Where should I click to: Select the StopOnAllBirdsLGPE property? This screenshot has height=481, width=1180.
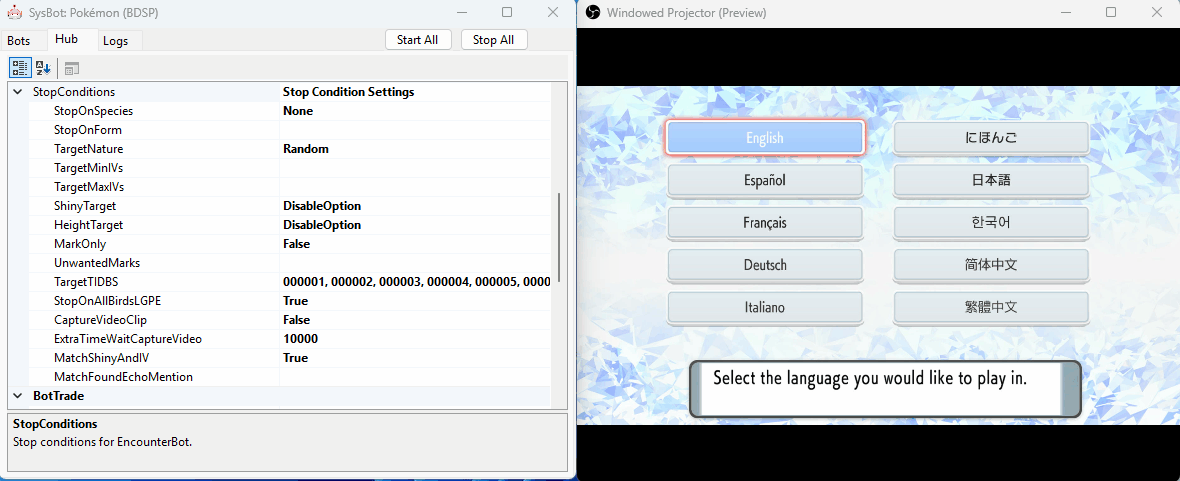(290, 301)
